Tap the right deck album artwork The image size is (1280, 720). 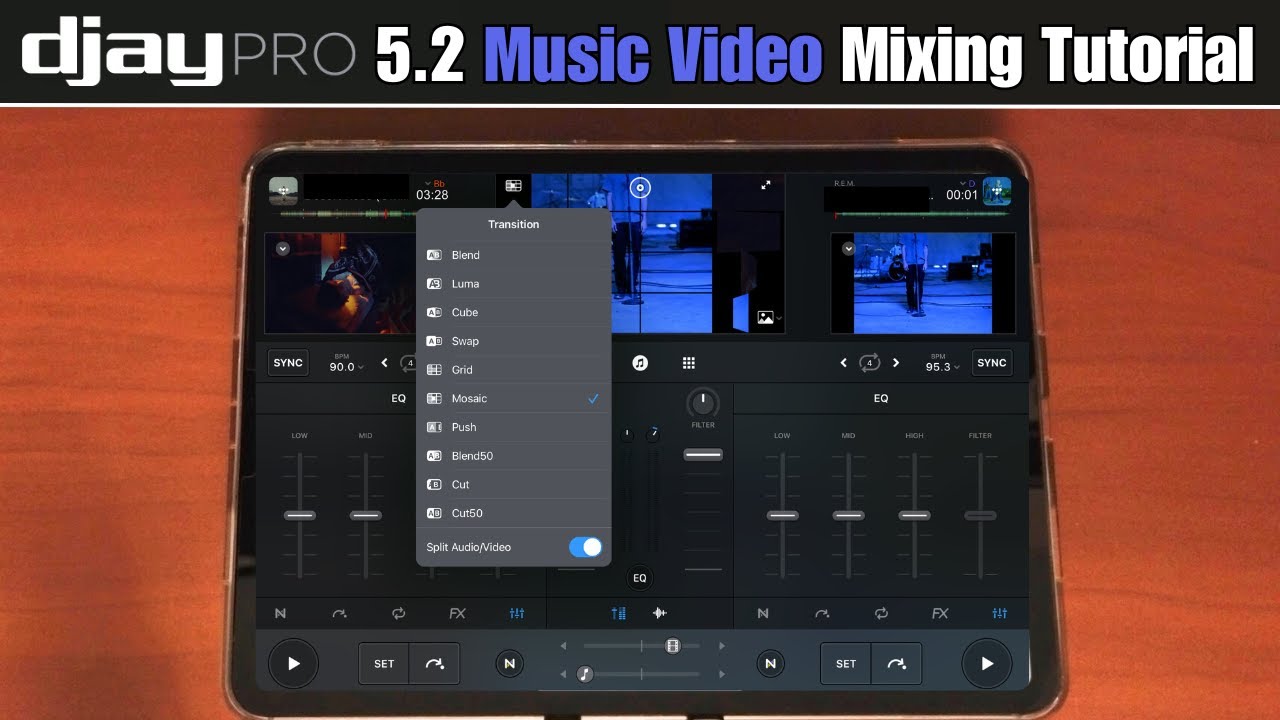(997, 191)
